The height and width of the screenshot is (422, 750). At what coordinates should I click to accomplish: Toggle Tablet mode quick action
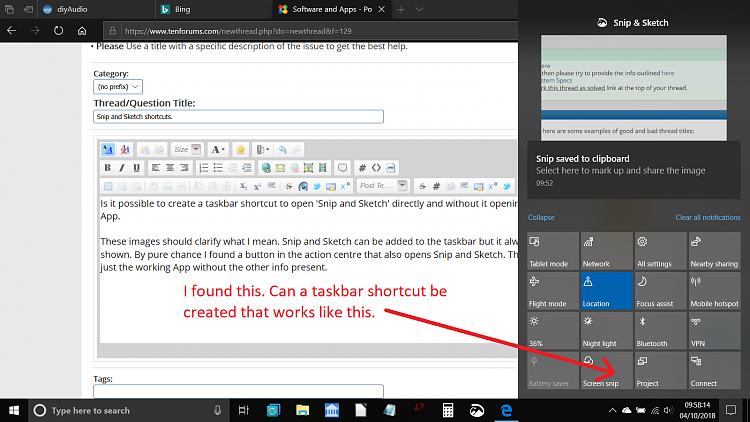pyautogui.click(x=553, y=251)
